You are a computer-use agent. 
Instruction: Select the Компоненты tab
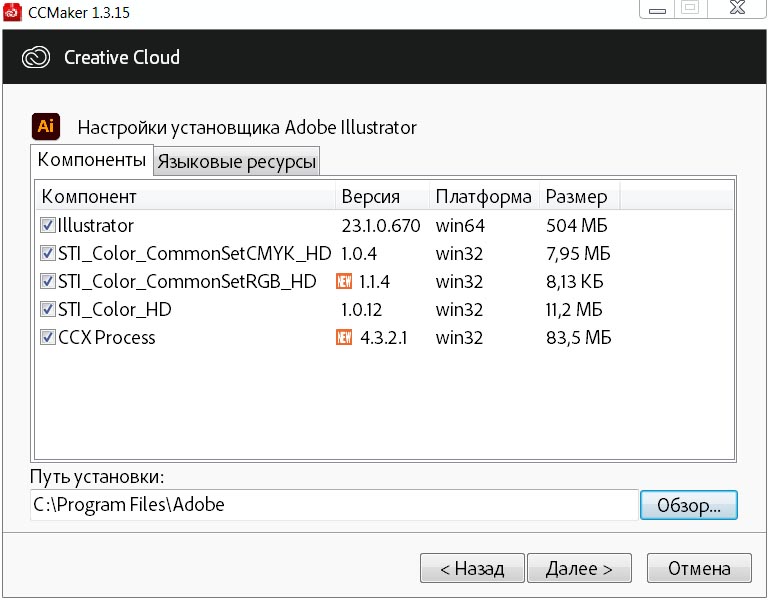[x=92, y=159]
